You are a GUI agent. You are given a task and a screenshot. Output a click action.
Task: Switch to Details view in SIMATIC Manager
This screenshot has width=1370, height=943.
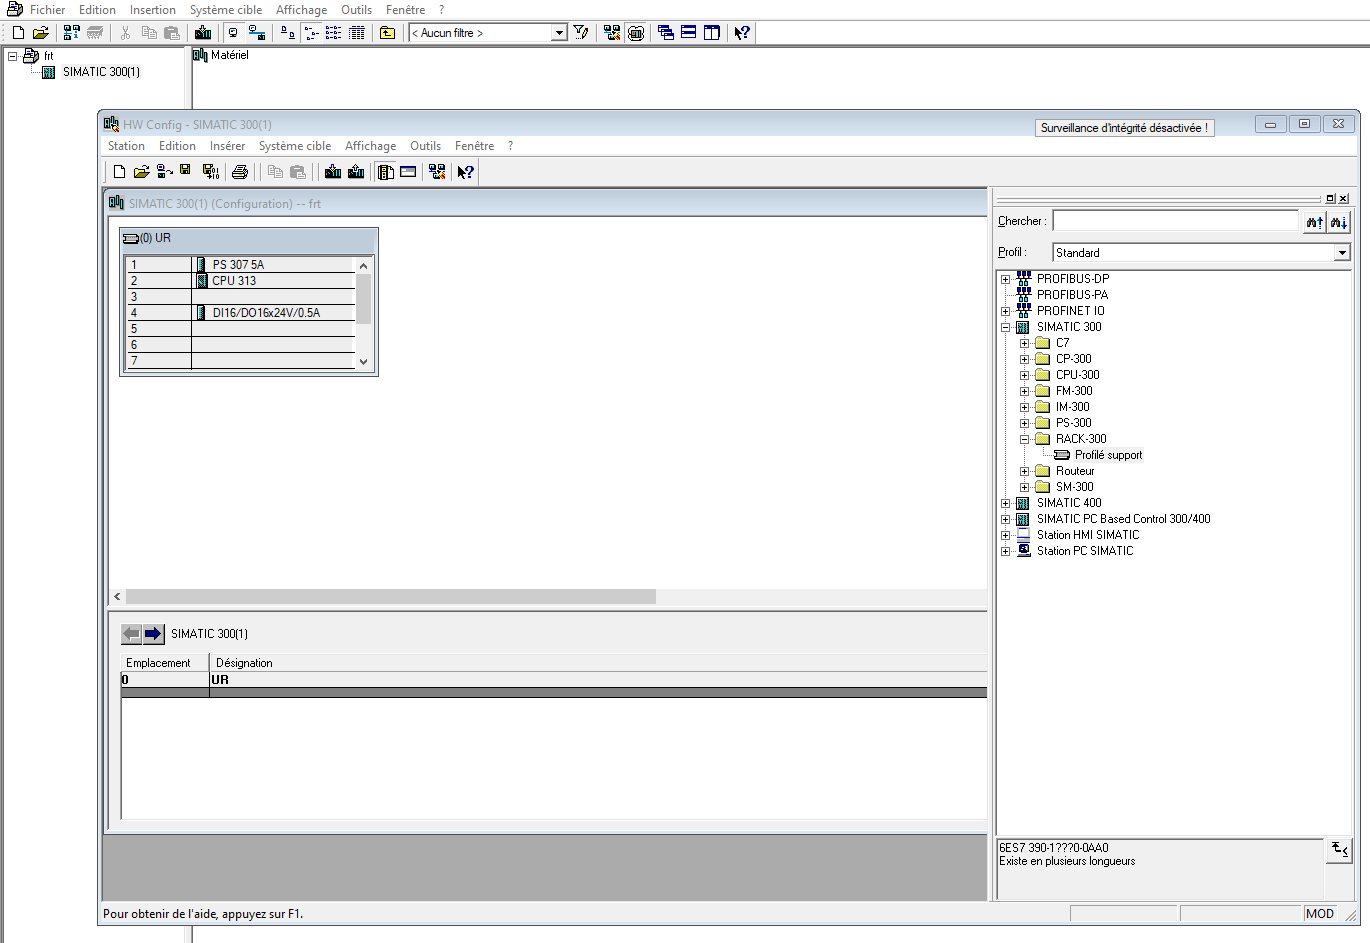pos(357,33)
